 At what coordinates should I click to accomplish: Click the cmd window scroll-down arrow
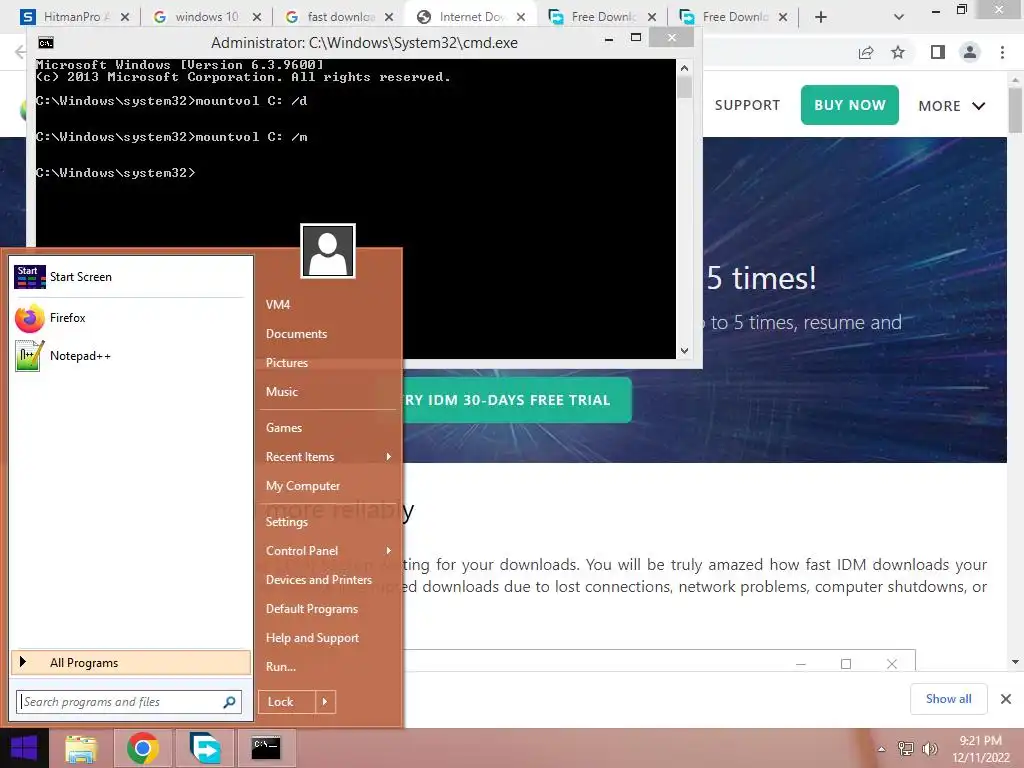(x=684, y=351)
